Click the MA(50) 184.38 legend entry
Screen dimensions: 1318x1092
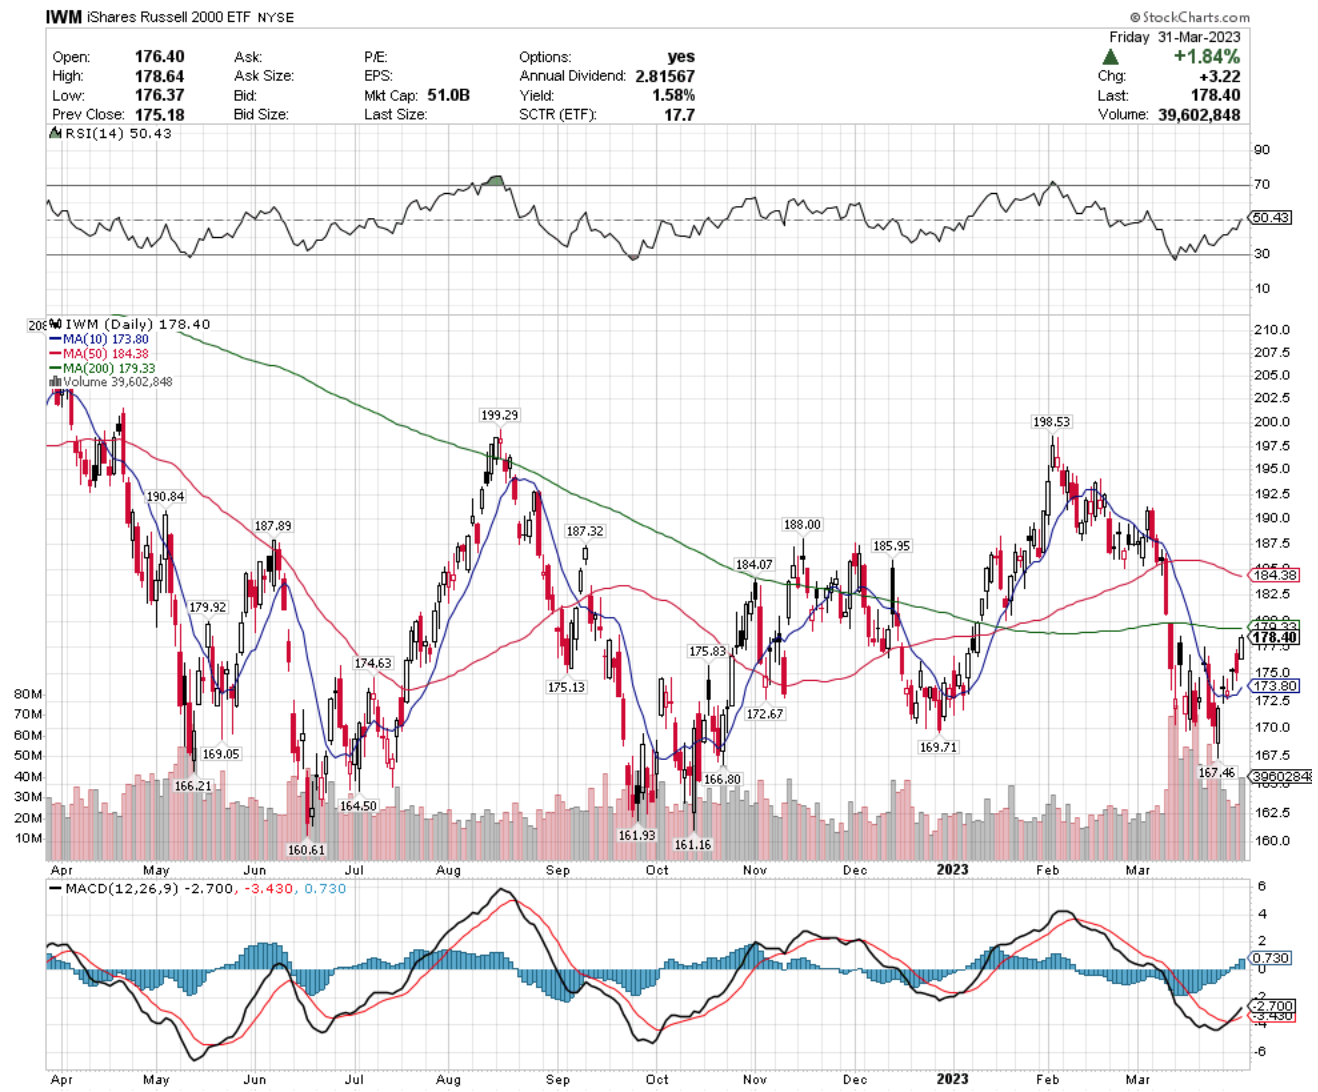pos(100,354)
